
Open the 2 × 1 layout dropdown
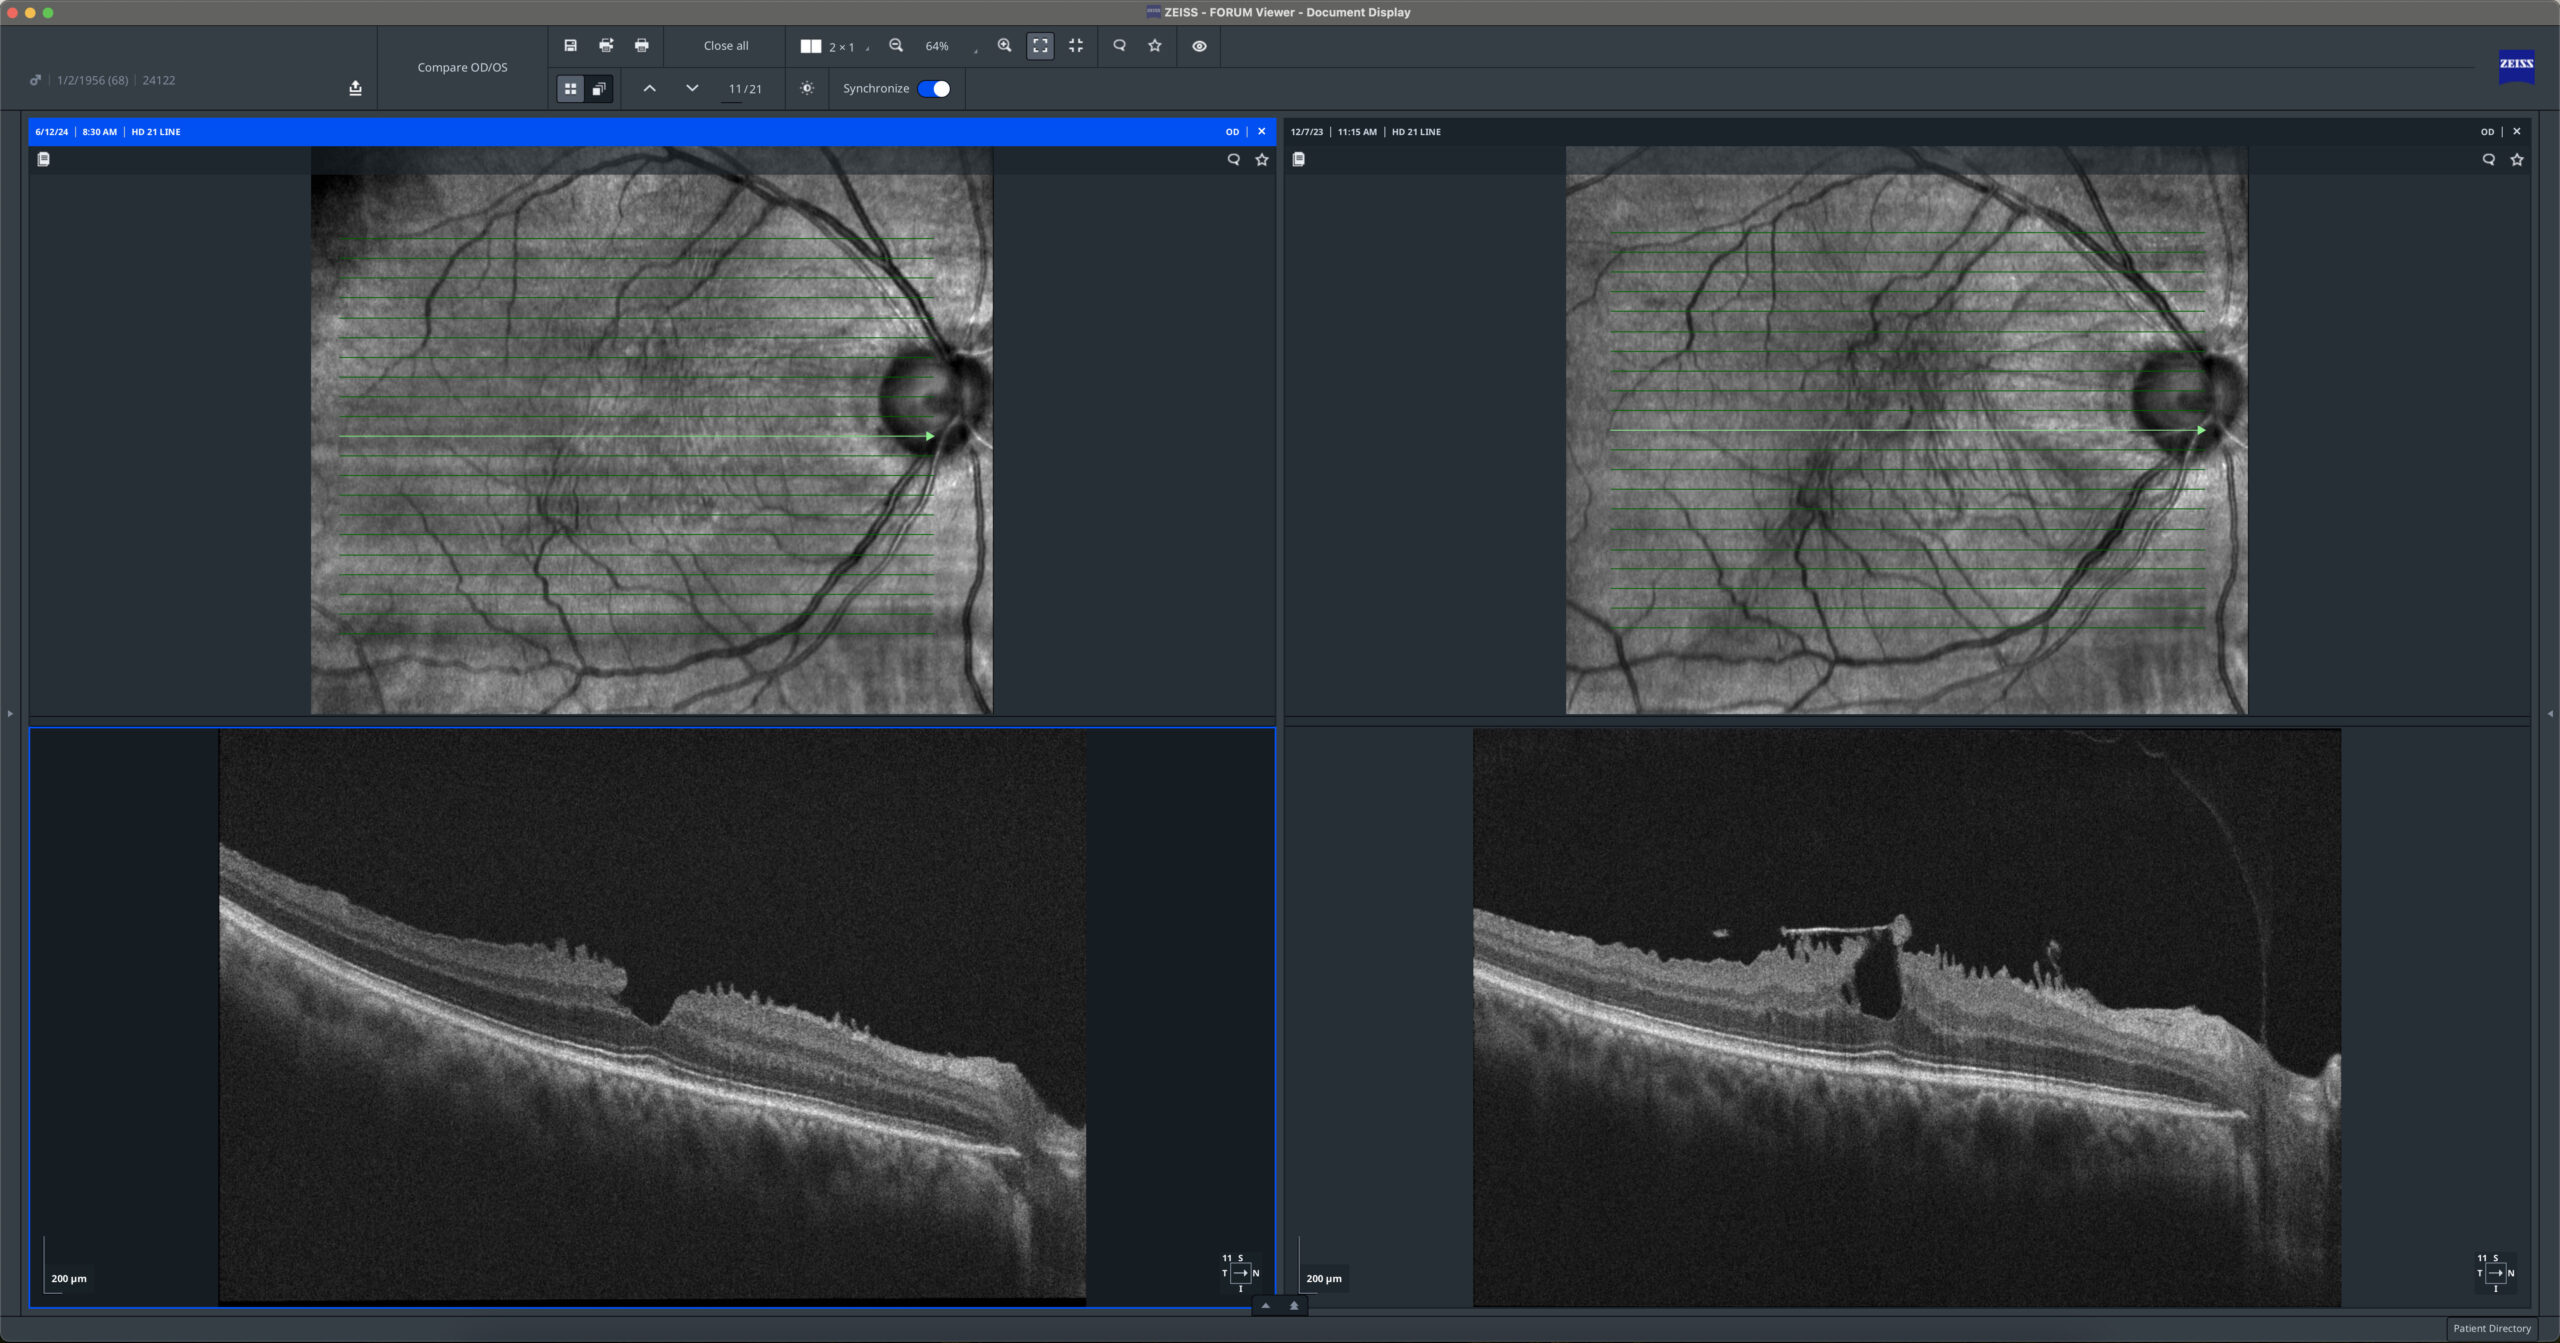click(834, 46)
